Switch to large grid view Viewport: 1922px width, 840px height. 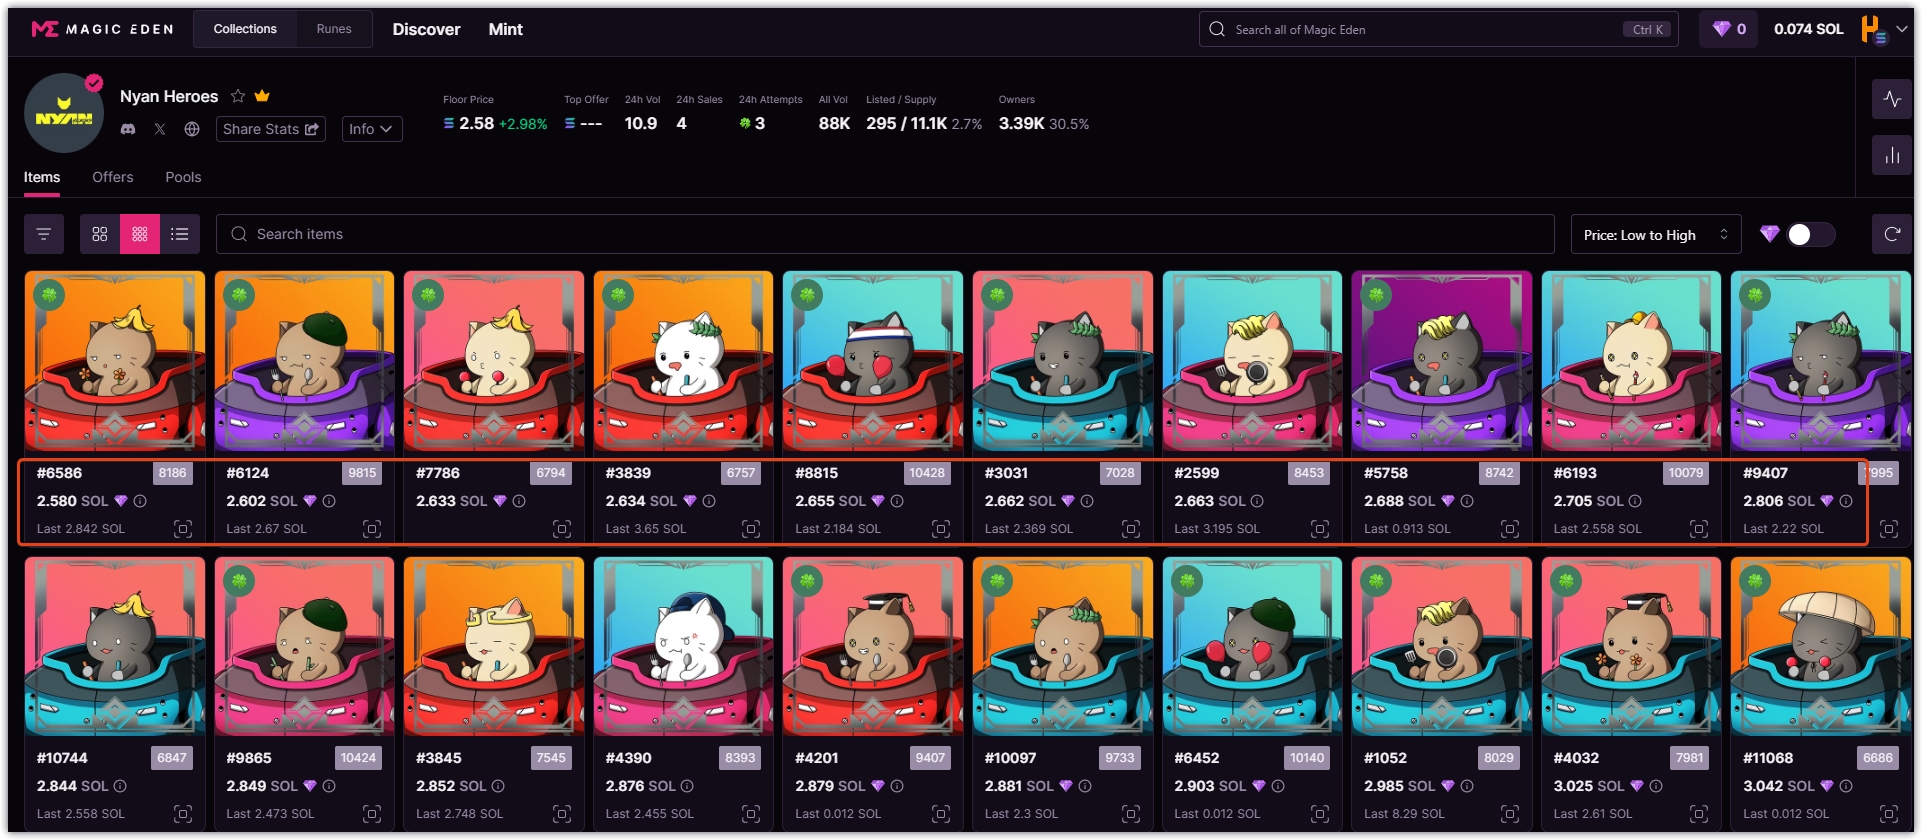100,234
